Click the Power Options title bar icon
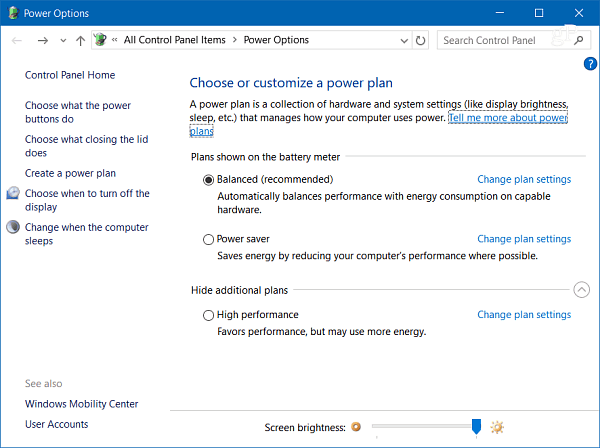 point(13,13)
